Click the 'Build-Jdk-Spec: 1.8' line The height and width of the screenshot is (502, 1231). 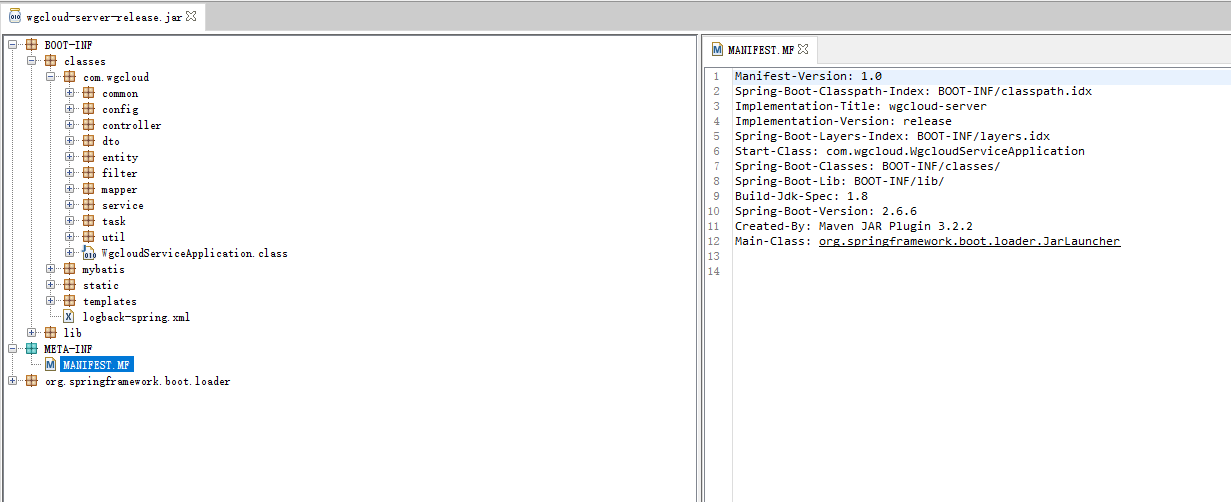tap(801, 196)
